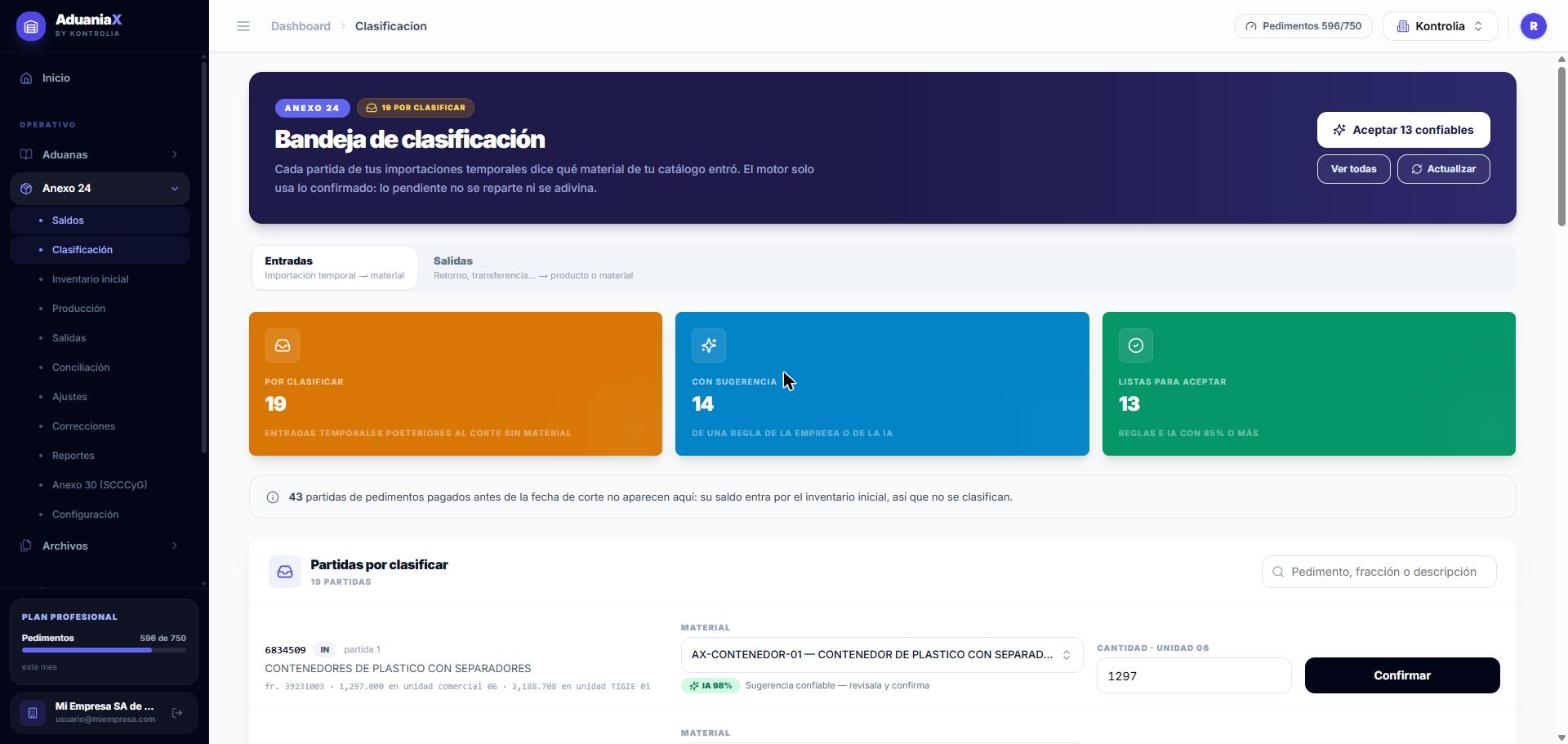Open the Kontrolia organization switcher

pyautogui.click(x=1440, y=26)
